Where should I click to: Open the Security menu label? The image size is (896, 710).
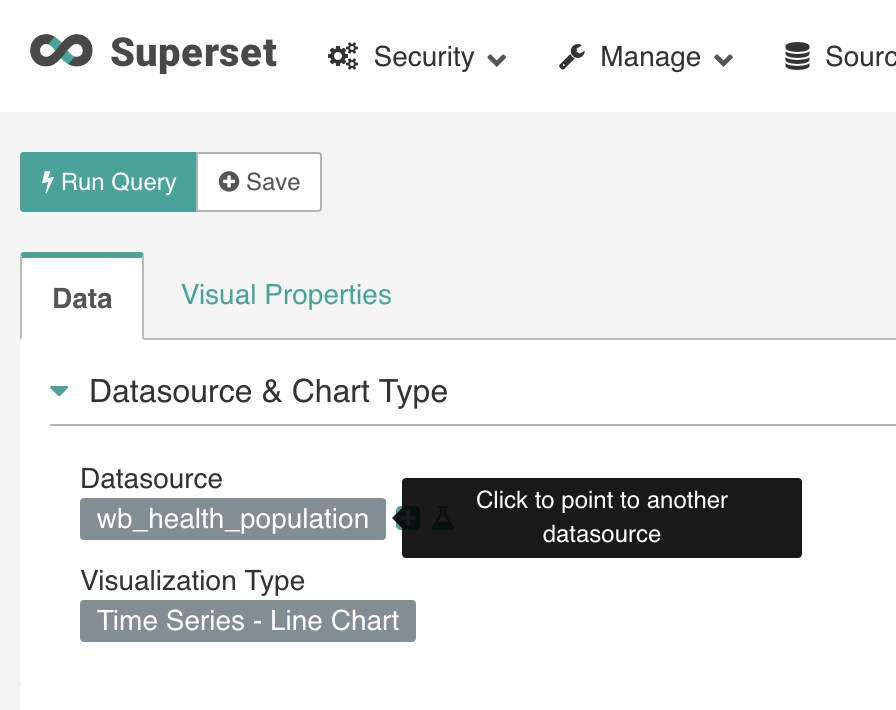click(424, 57)
